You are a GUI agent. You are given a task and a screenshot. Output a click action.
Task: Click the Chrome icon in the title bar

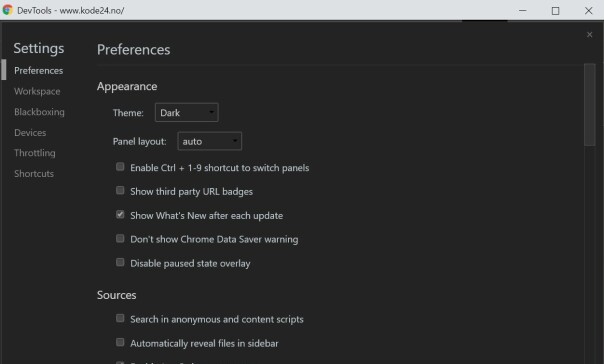[x=8, y=10]
